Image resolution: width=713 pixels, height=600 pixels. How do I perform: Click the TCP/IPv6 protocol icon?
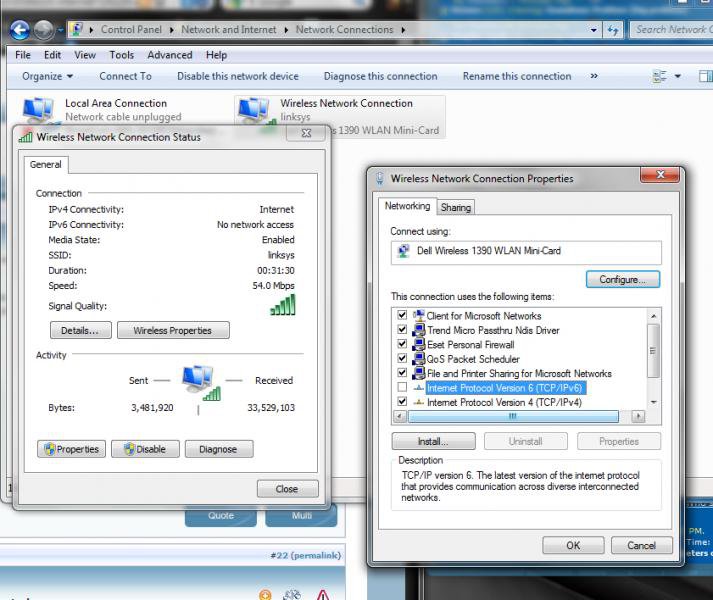(x=419, y=388)
